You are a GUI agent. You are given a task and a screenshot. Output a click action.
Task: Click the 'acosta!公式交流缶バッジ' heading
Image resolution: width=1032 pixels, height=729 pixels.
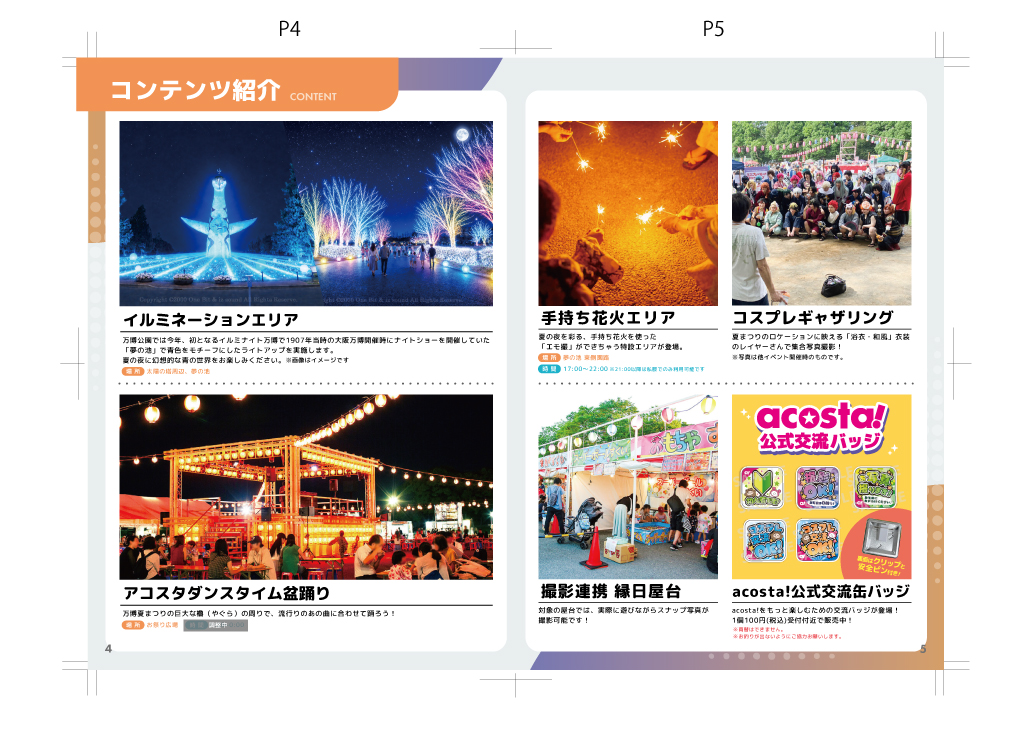(x=821, y=591)
